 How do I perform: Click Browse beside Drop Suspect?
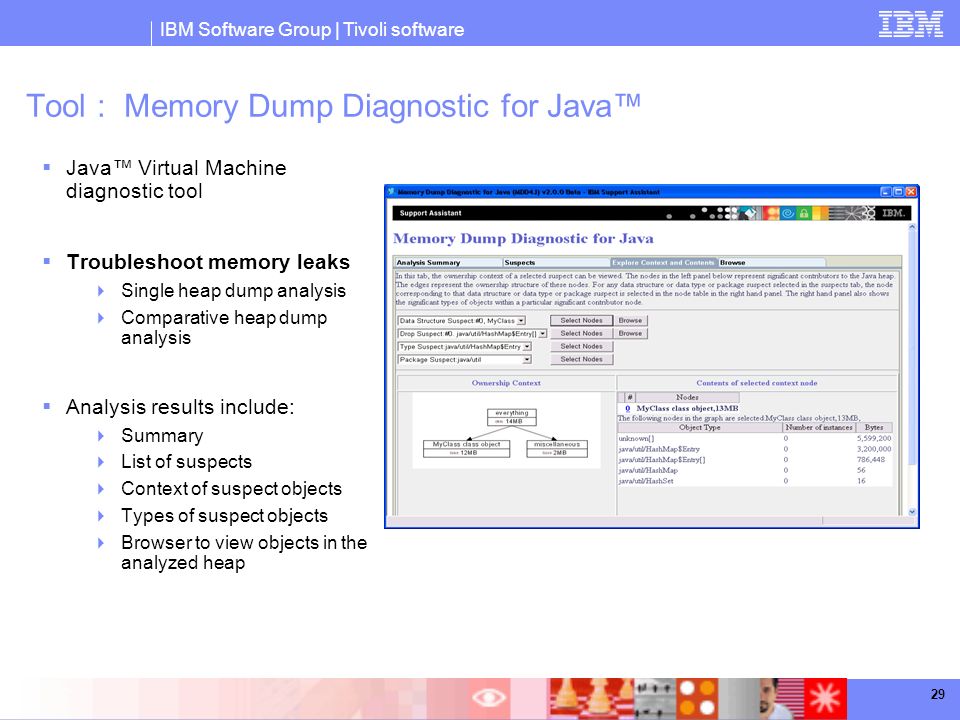pyautogui.click(x=630, y=334)
